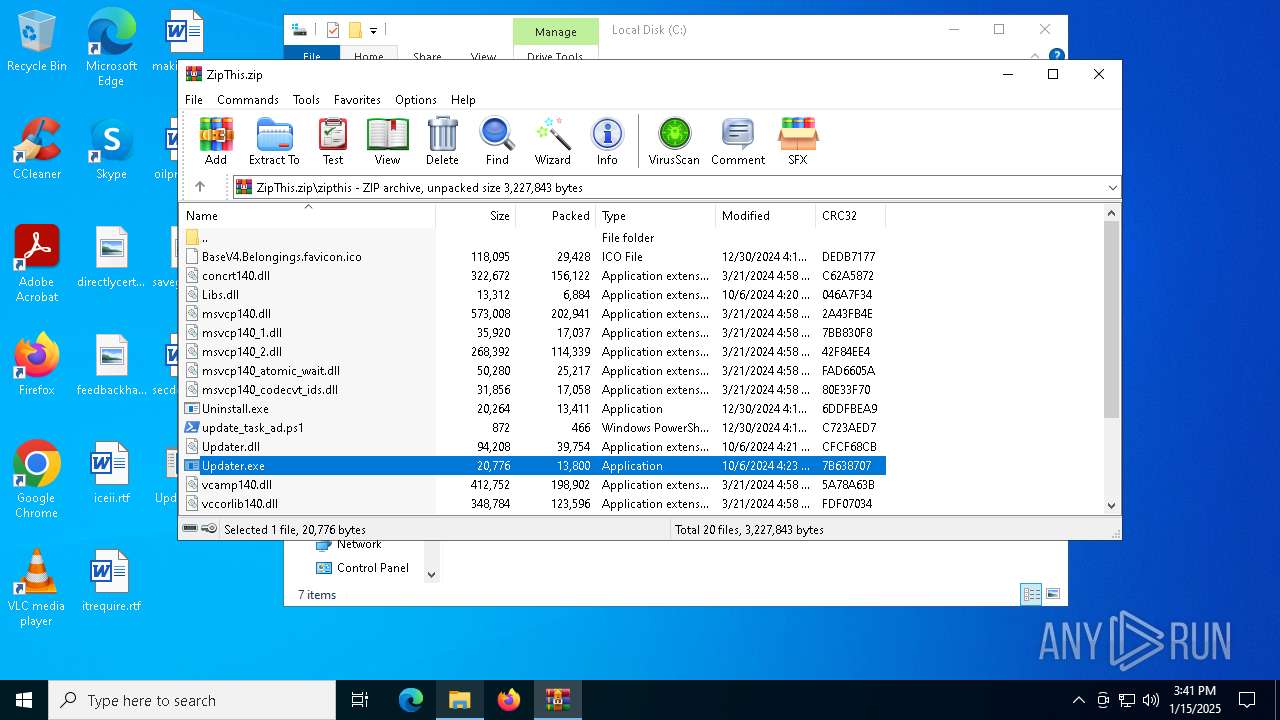Select Network in Explorer navigation pane

pos(359,545)
